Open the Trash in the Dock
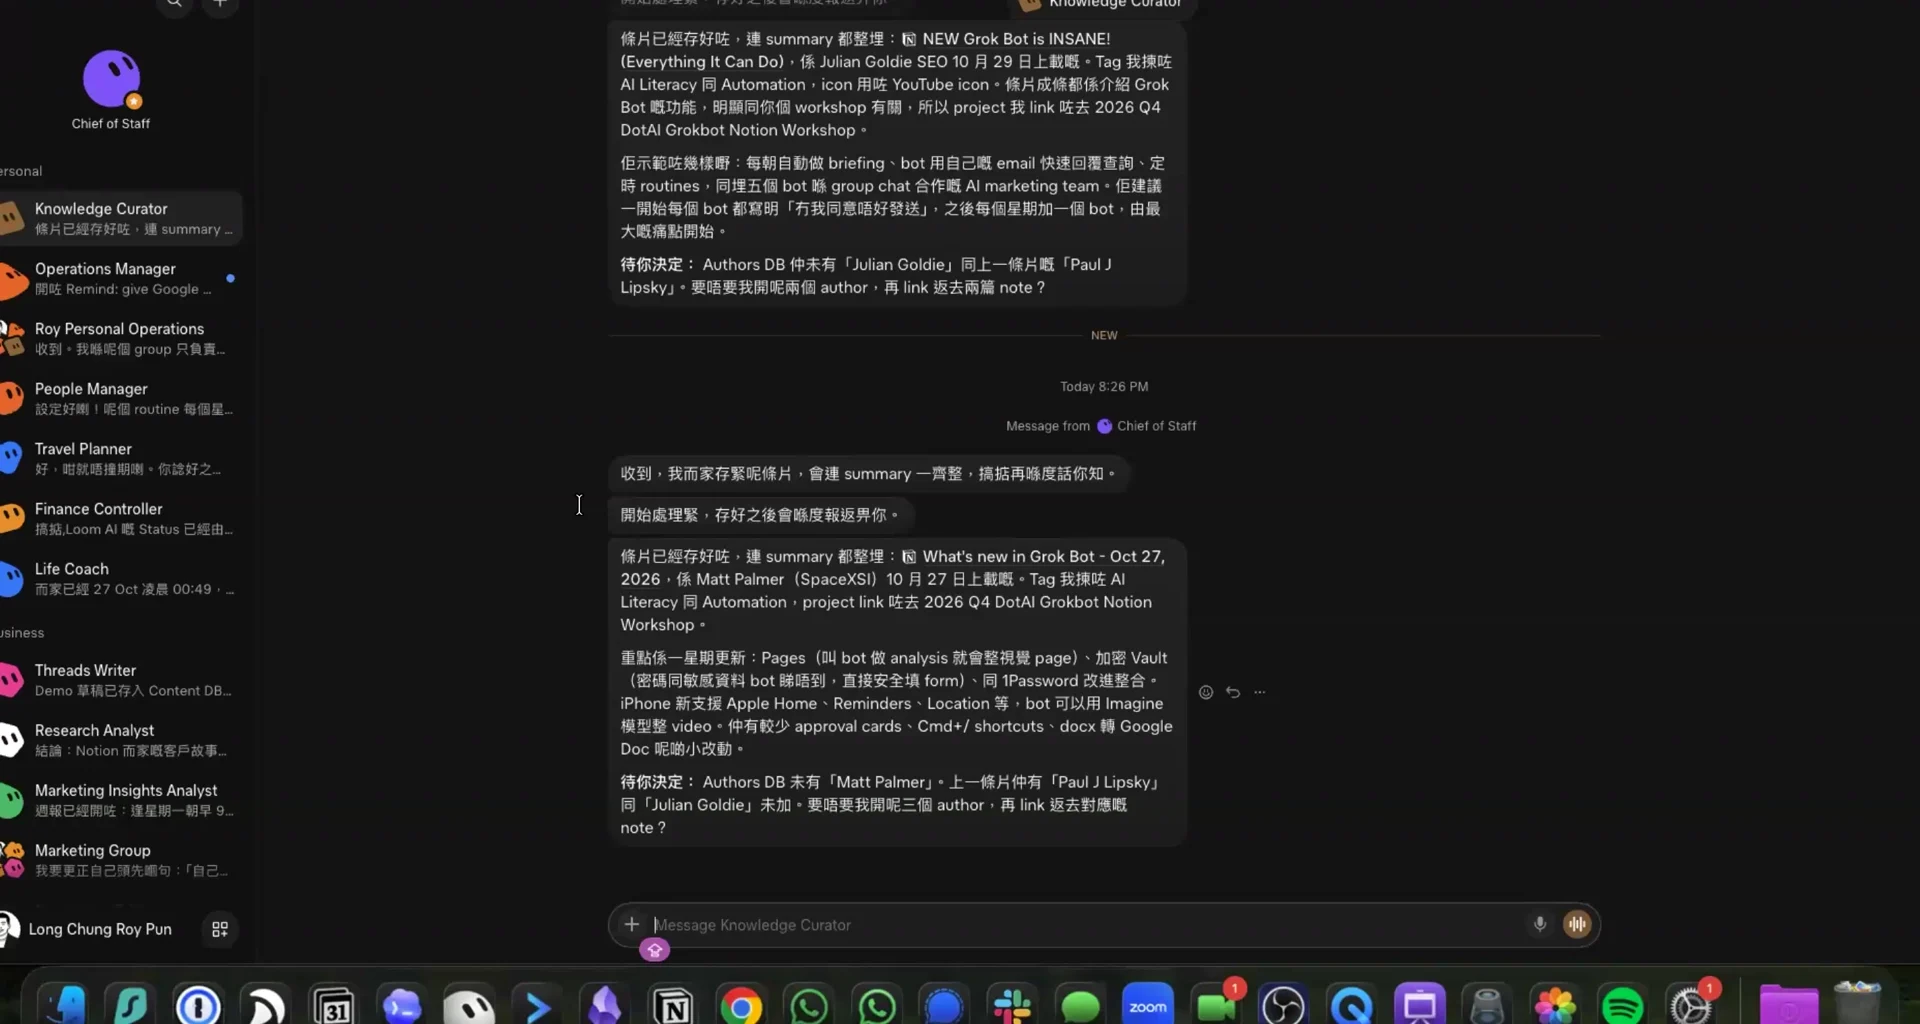 (1857, 1003)
